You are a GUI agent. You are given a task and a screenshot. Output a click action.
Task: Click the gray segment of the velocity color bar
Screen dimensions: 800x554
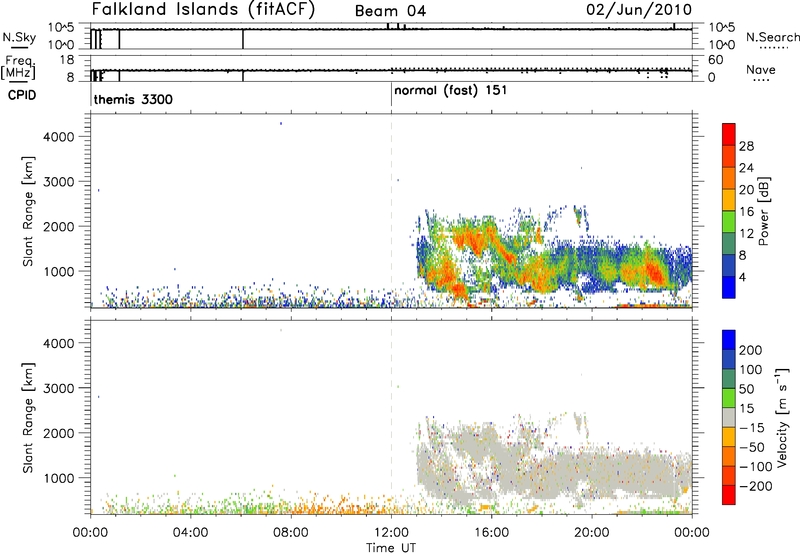[x=729, y=418]
